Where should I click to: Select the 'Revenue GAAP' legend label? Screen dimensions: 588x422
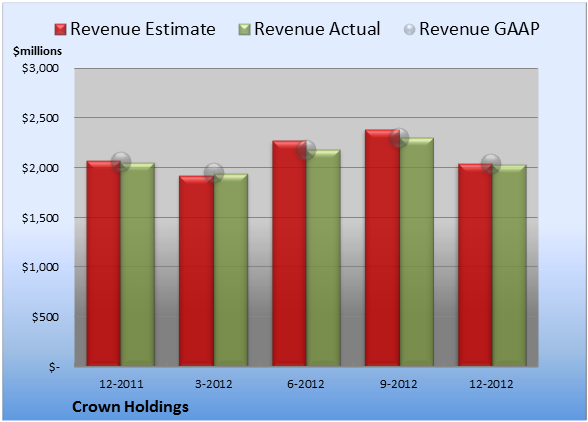(480, 29)
